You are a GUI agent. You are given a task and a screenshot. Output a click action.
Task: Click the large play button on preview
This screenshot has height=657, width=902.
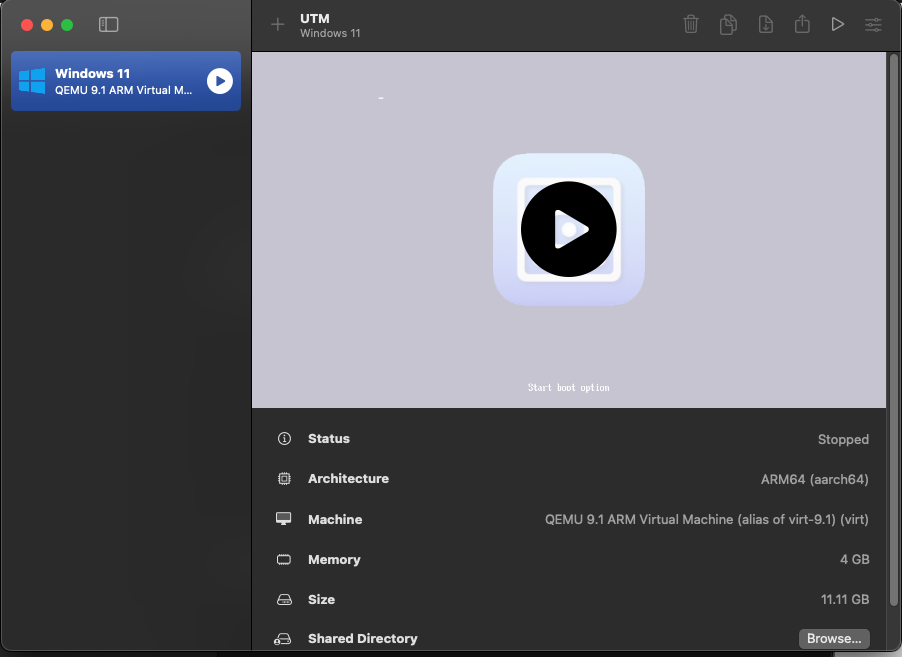[x=568, y=229]
